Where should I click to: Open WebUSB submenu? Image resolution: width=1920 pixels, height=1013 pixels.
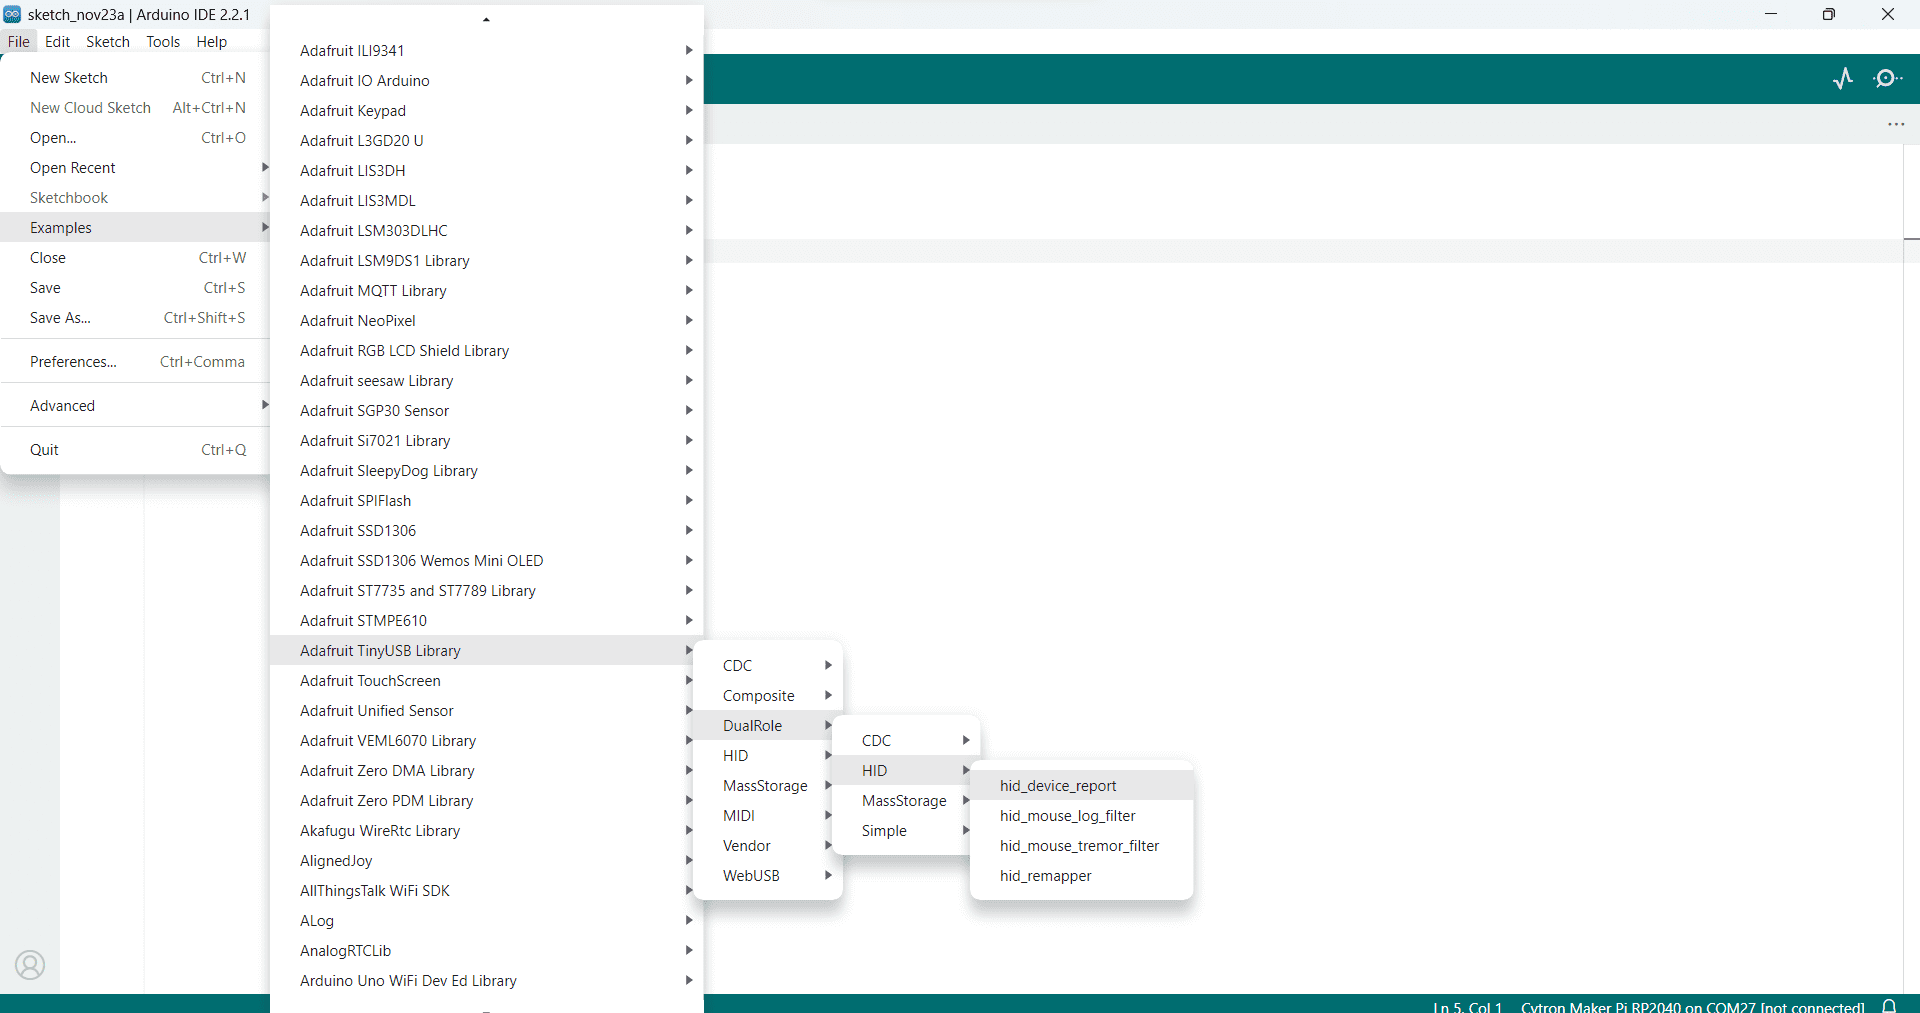coord(768,876)
